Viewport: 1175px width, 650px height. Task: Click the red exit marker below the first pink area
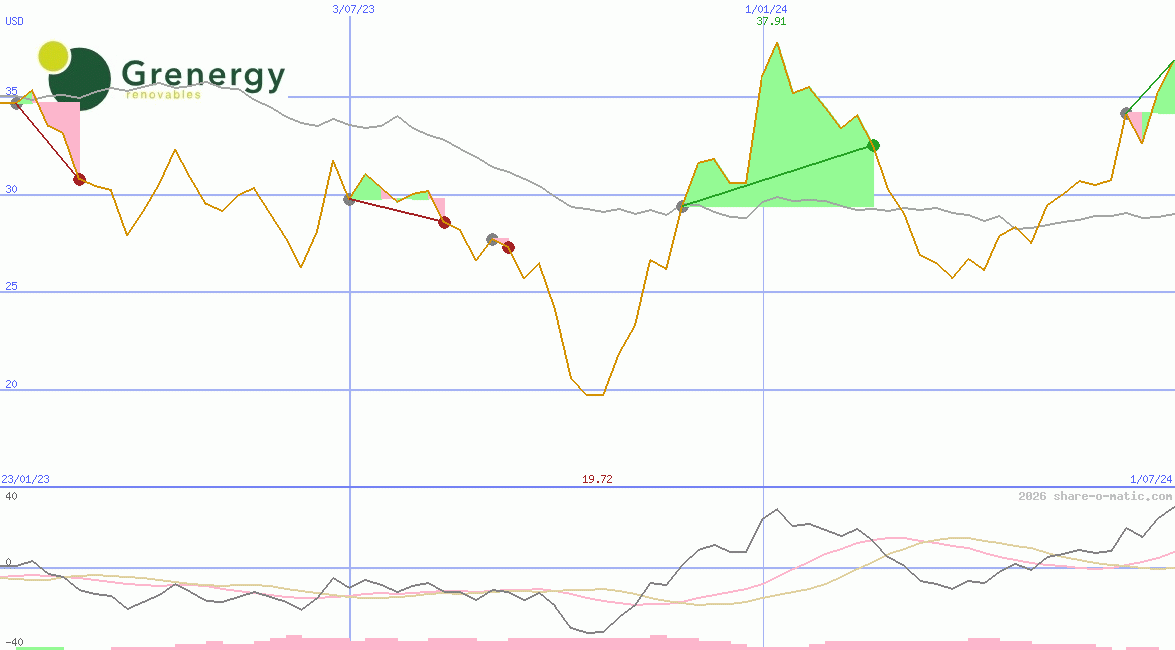(x=79, y=179)
